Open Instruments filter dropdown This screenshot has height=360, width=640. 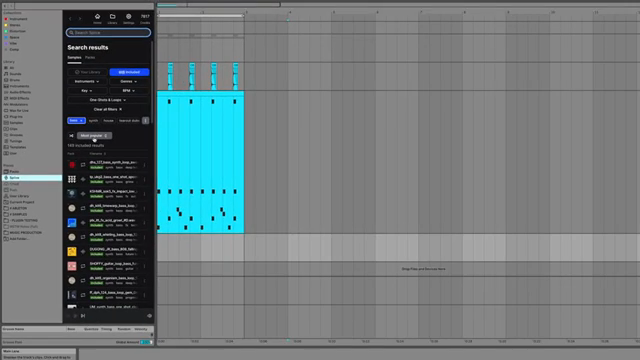pos(87,82)
